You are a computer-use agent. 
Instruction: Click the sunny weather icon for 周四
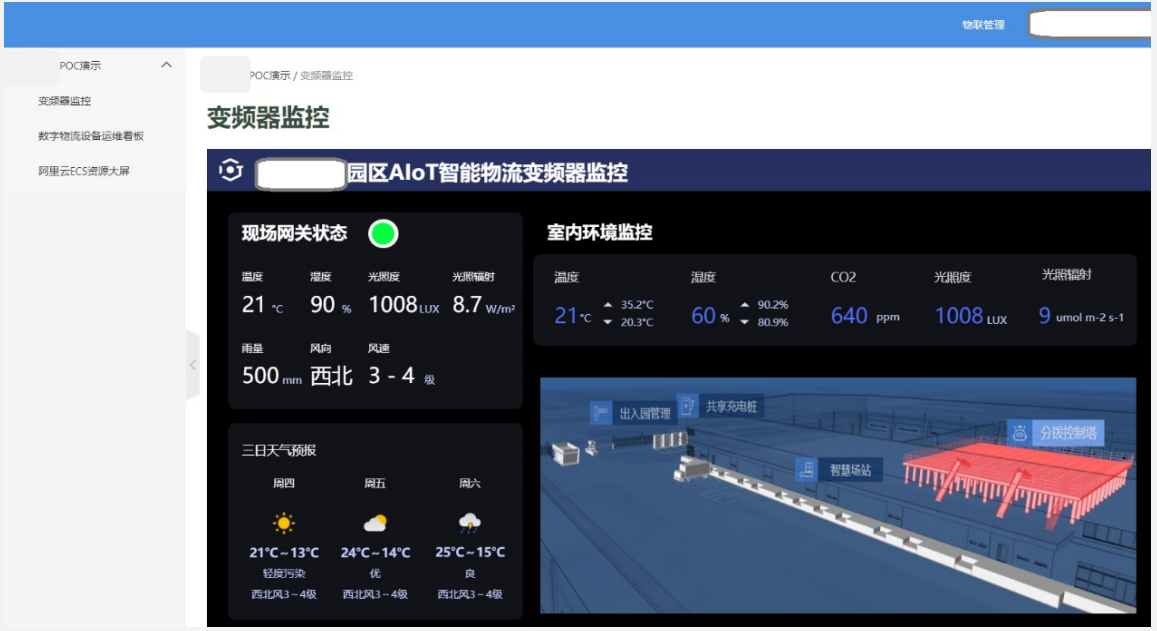(284, 523)
